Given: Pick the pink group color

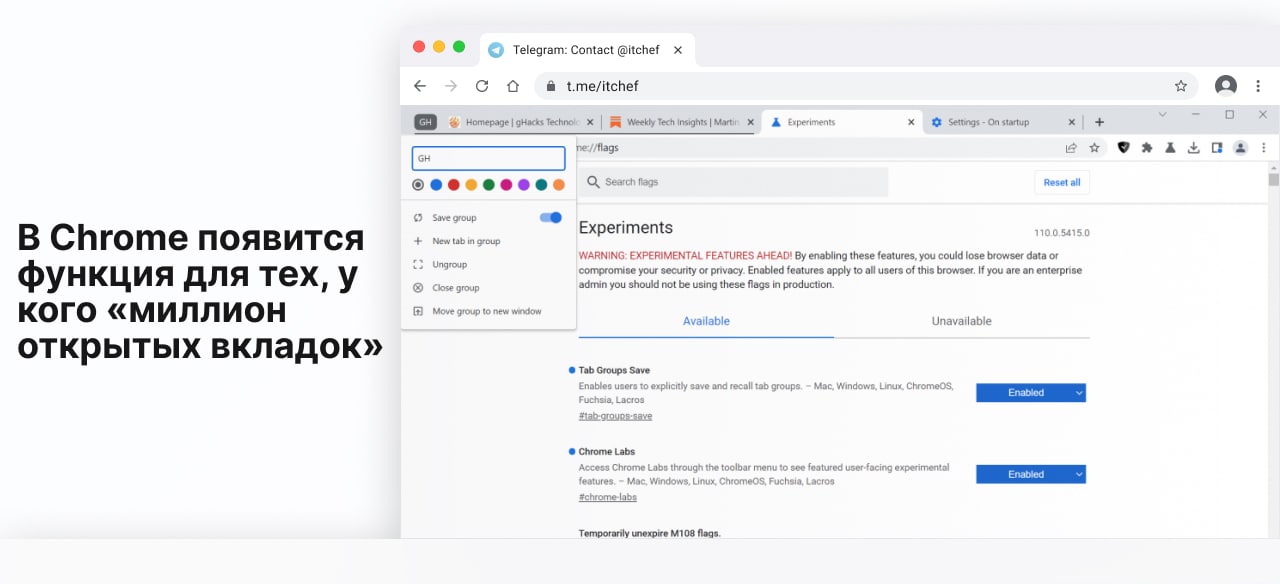Looking at the screenshot, I should point(506,184).
